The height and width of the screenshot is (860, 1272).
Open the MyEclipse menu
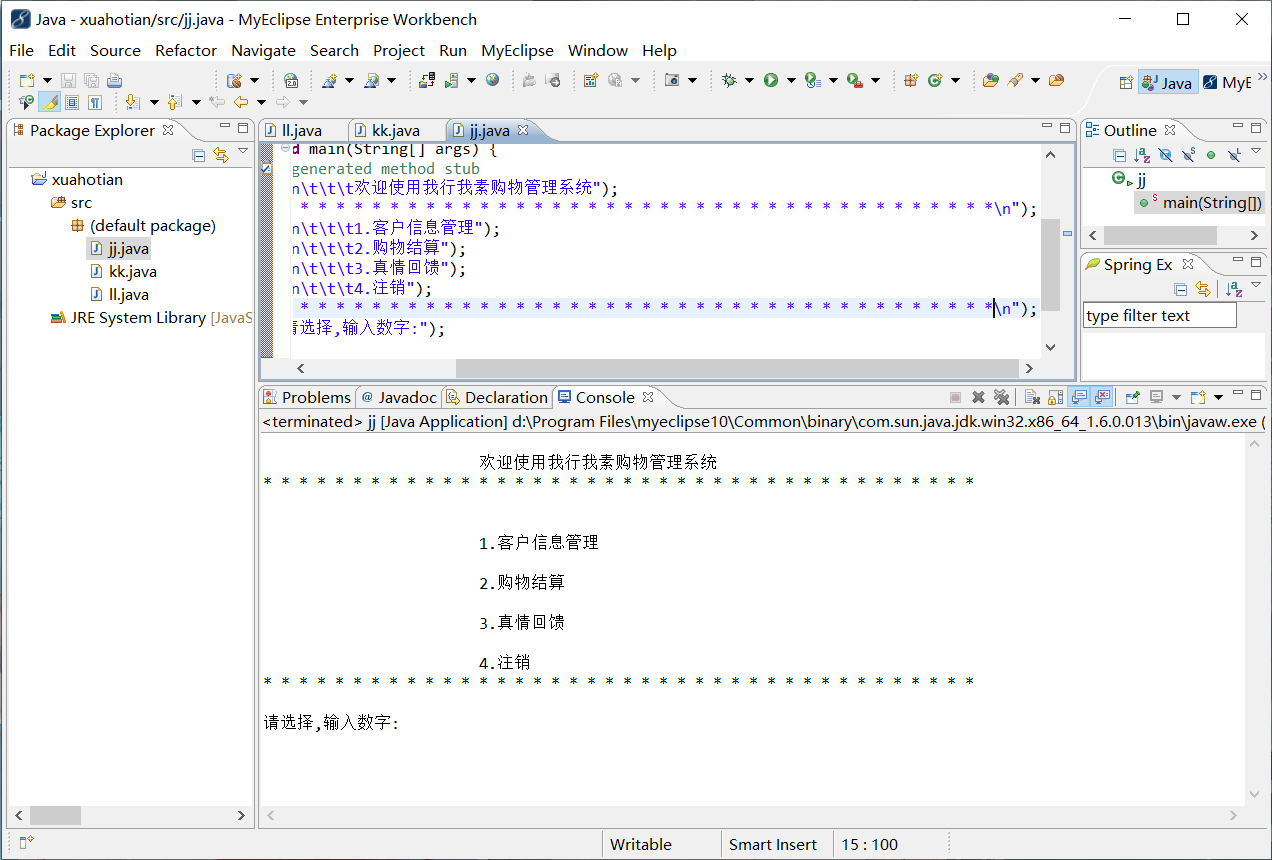coord(517,50)
